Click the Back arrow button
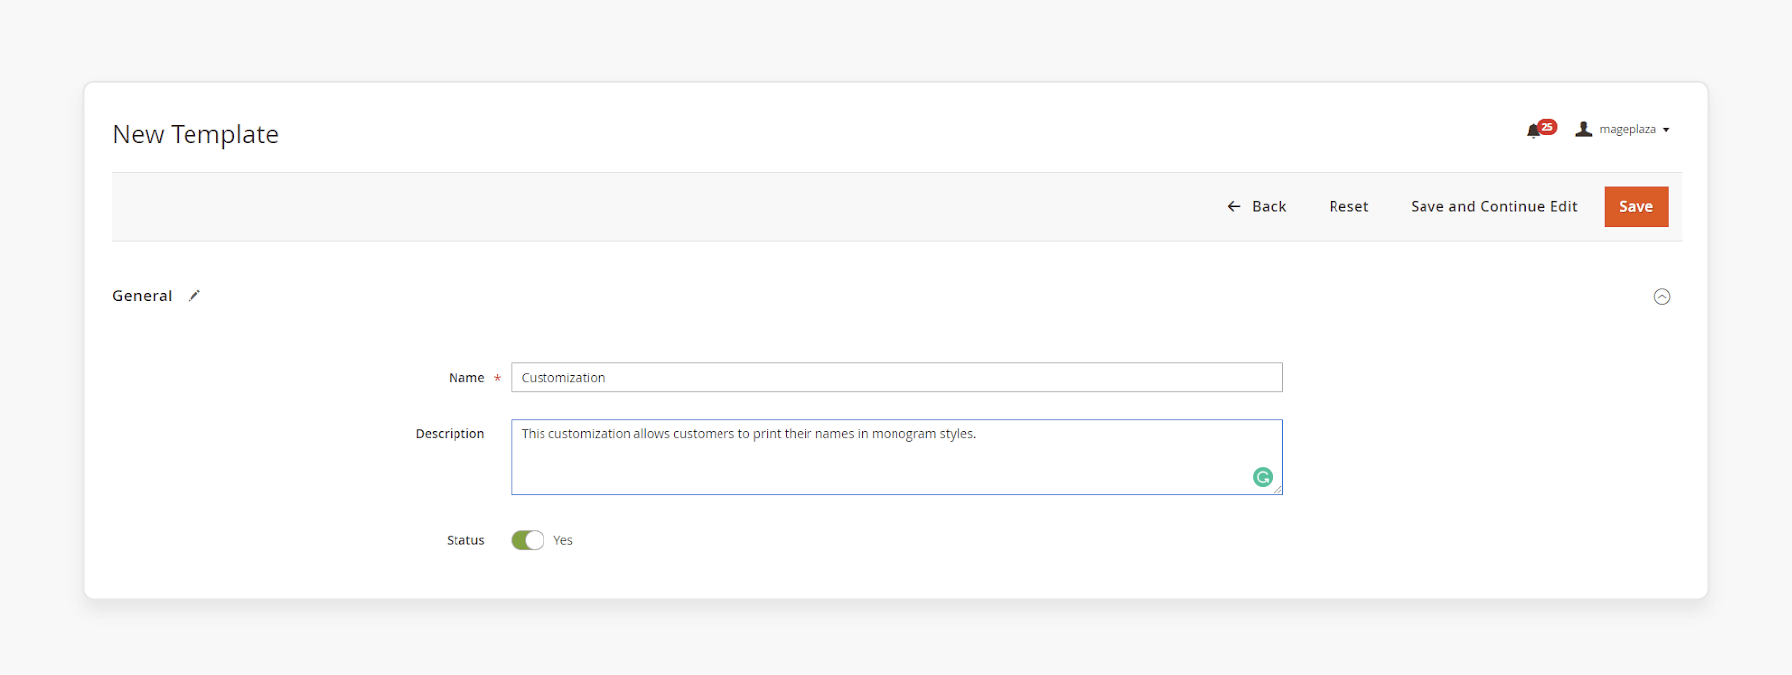The height and width of the screenshot is (675, 1792). coord(1257,206)
